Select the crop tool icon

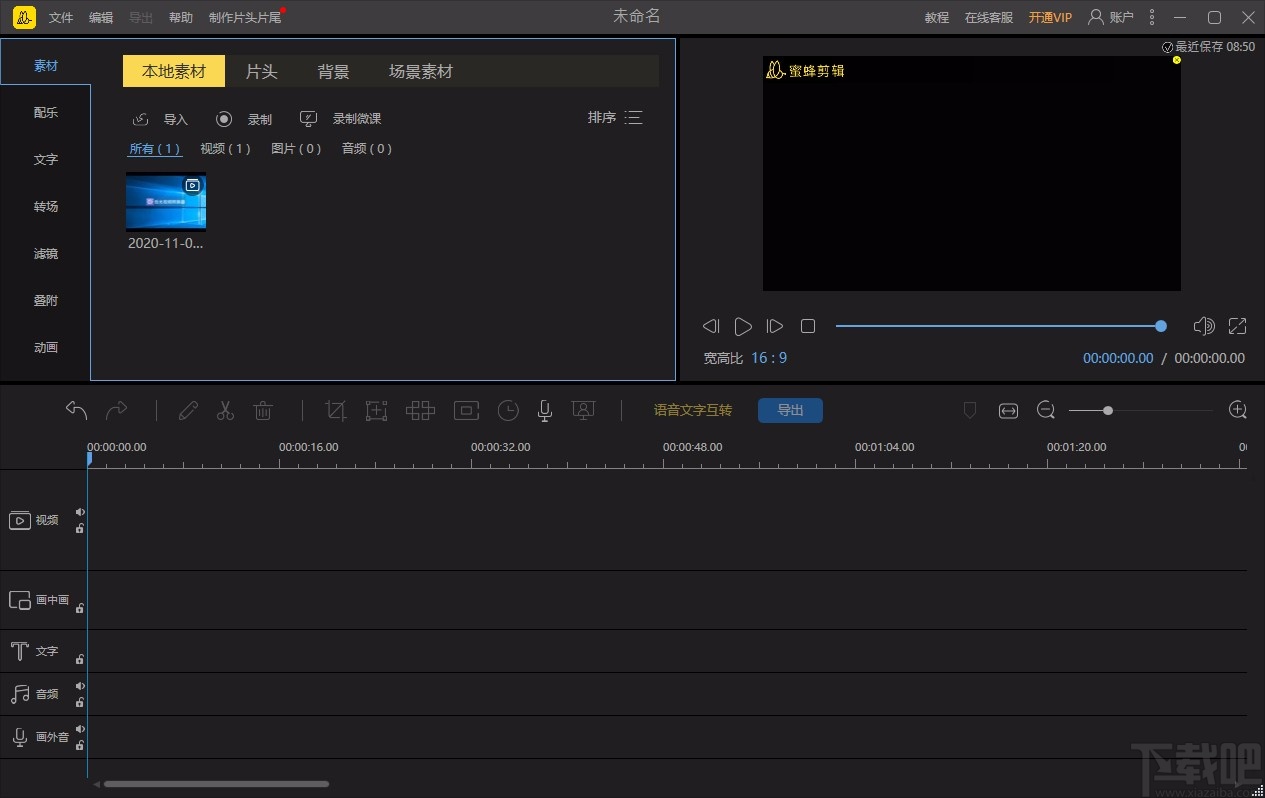pyautogui.click(x=336, y=410)
